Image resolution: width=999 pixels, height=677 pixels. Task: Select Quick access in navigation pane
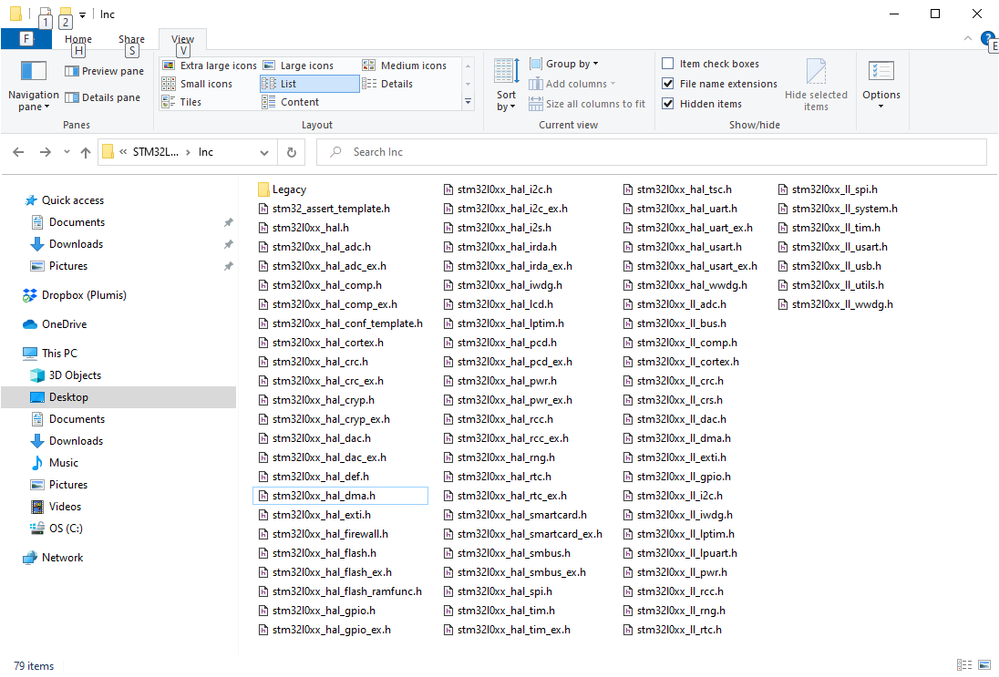pyautogui.click(x=72, y=200)
